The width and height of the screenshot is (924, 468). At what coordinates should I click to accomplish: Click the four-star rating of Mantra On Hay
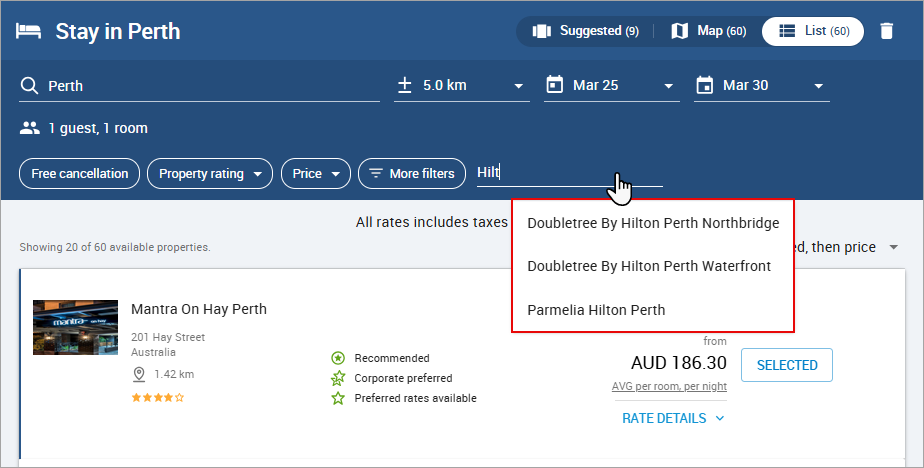[157, 397]
